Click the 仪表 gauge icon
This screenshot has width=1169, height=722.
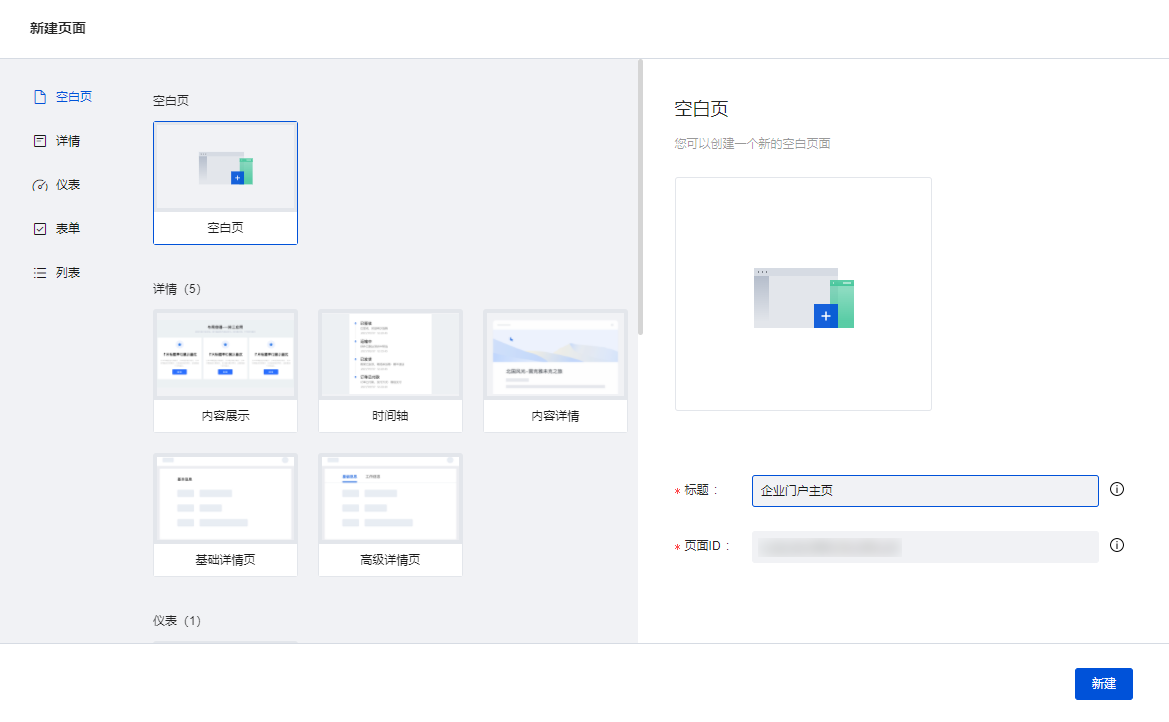(x=40, y=185)
